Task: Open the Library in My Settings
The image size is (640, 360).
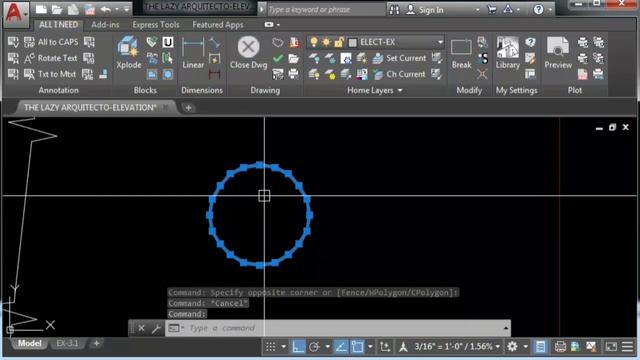Action: coord(507,53)
